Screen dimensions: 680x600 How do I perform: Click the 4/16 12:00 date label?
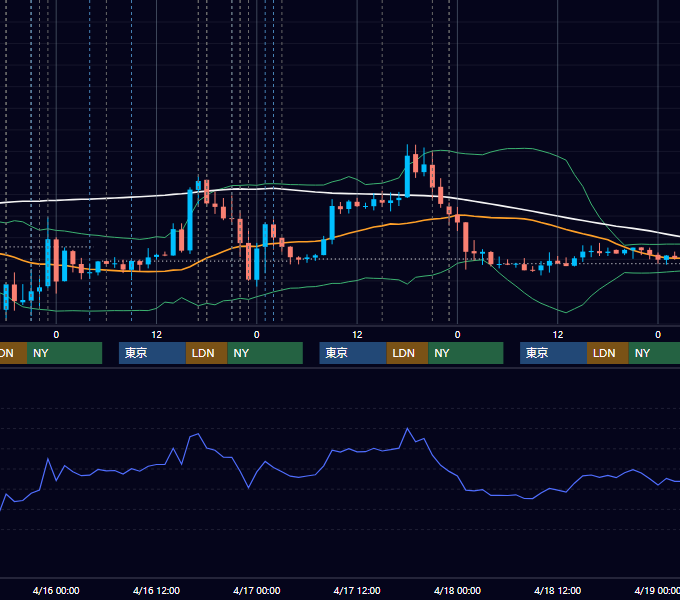[x=156, y=590]
